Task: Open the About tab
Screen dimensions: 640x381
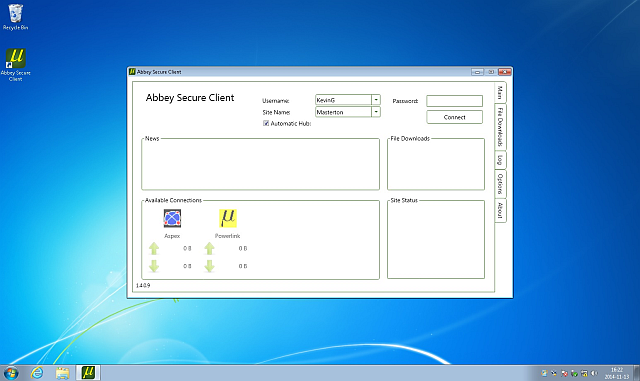Action: coord(500,210)
